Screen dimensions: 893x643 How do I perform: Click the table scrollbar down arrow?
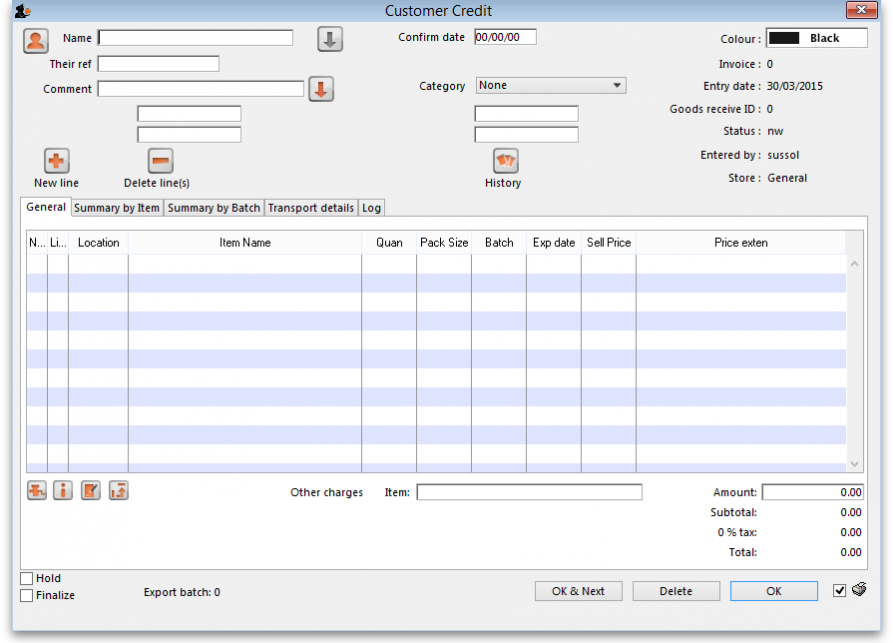[854, 465]
